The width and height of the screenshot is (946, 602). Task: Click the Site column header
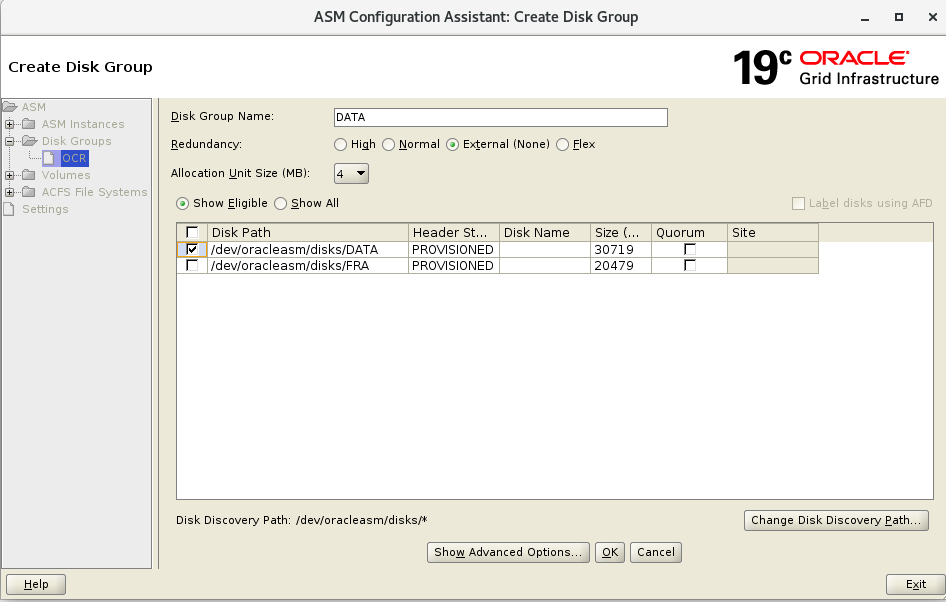tap(773, 232)
